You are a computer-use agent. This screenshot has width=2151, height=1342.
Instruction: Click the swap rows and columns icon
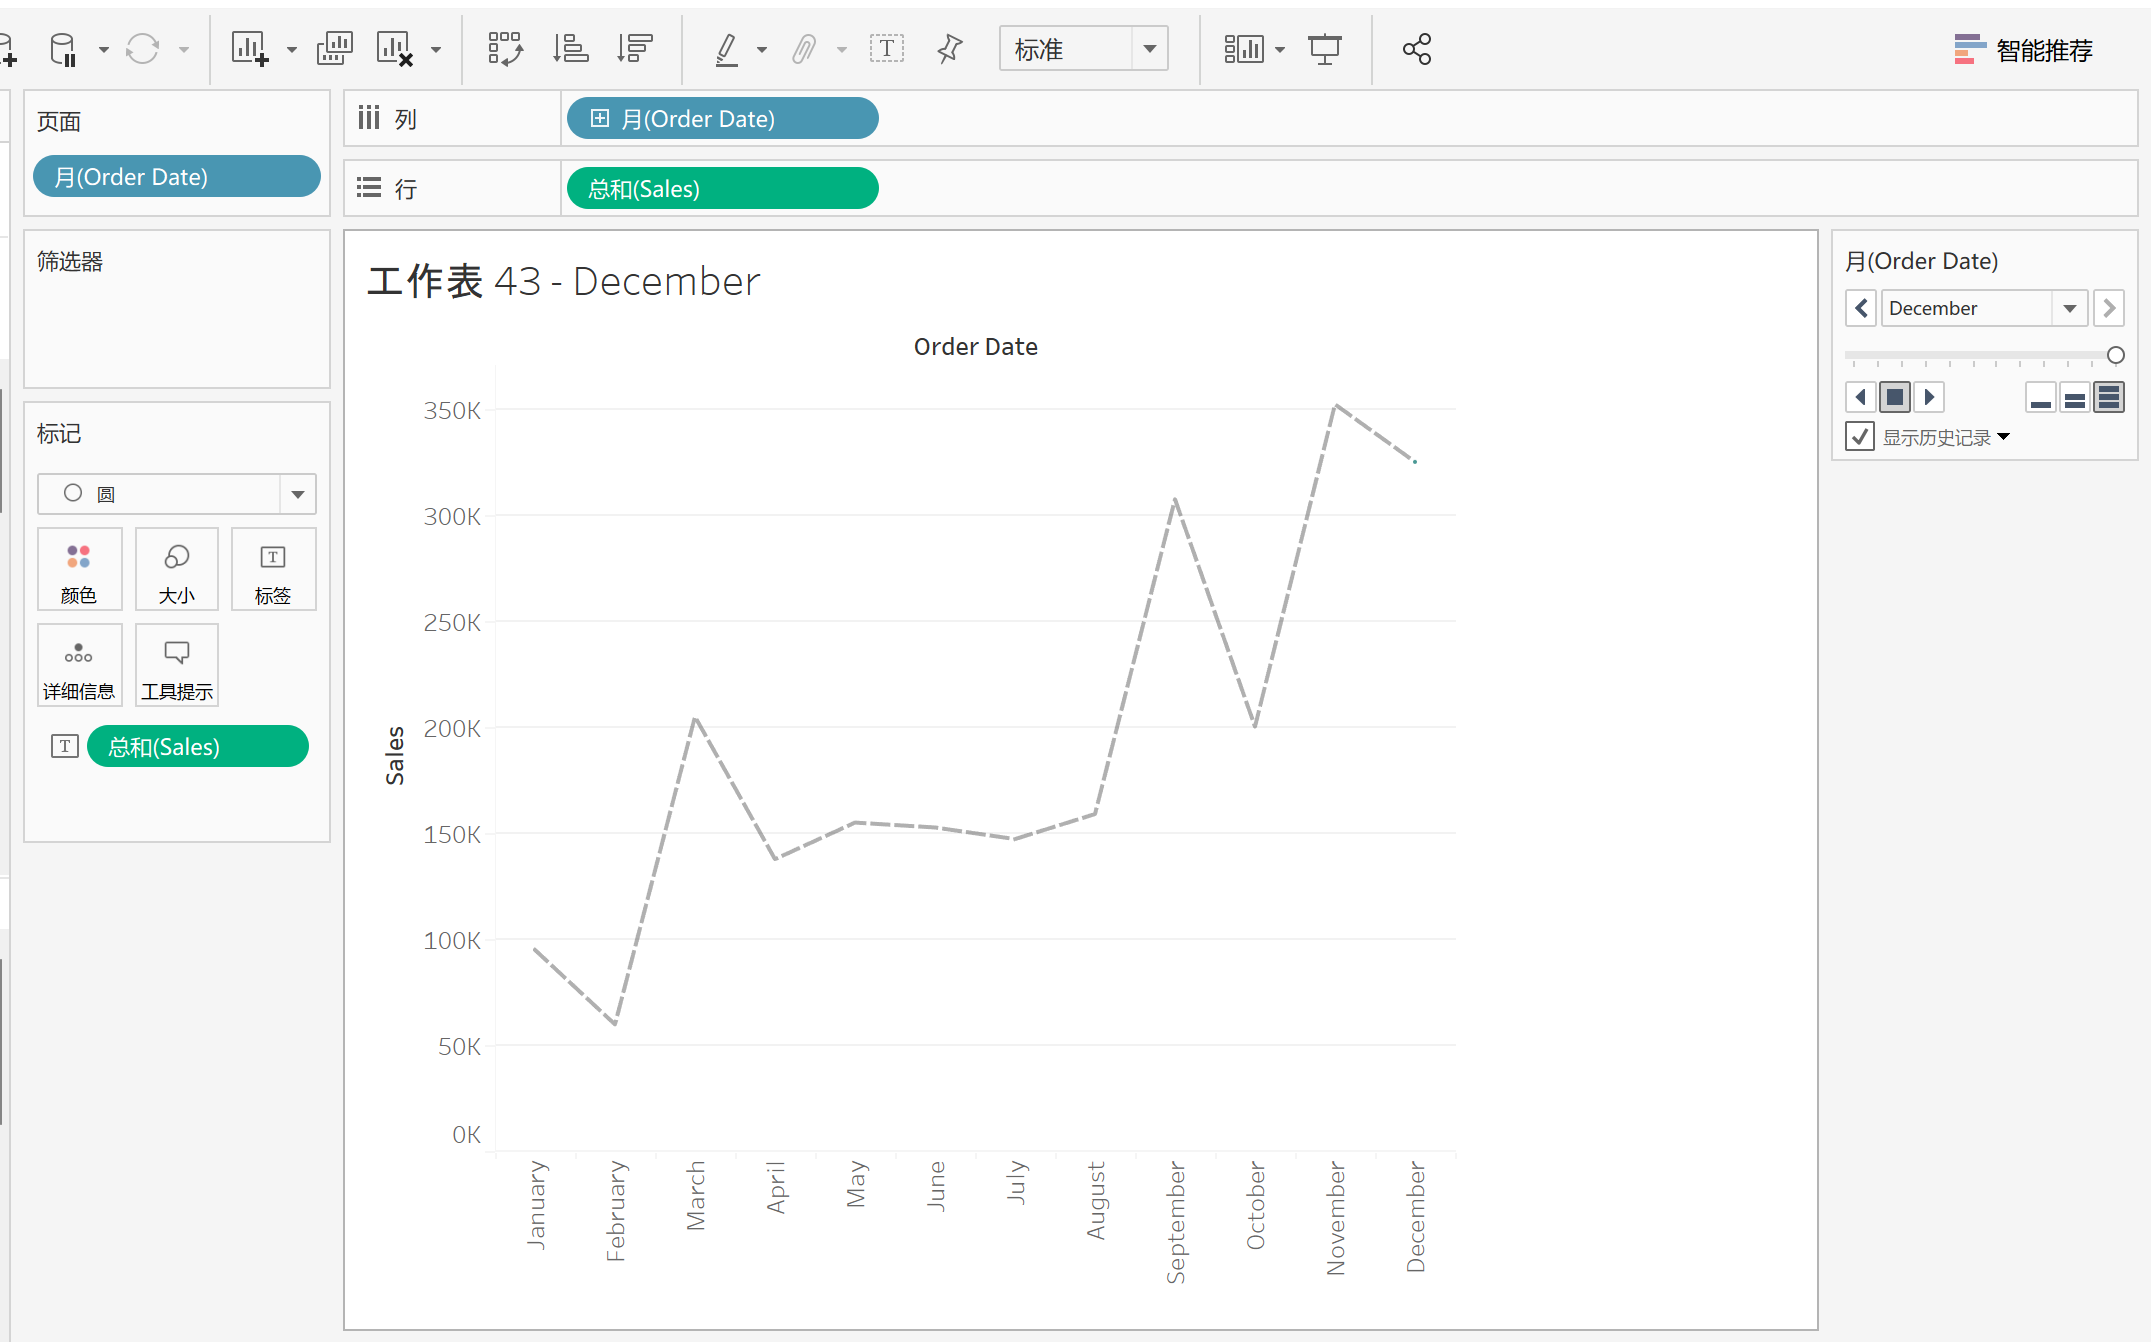click(x=505, y=49)
